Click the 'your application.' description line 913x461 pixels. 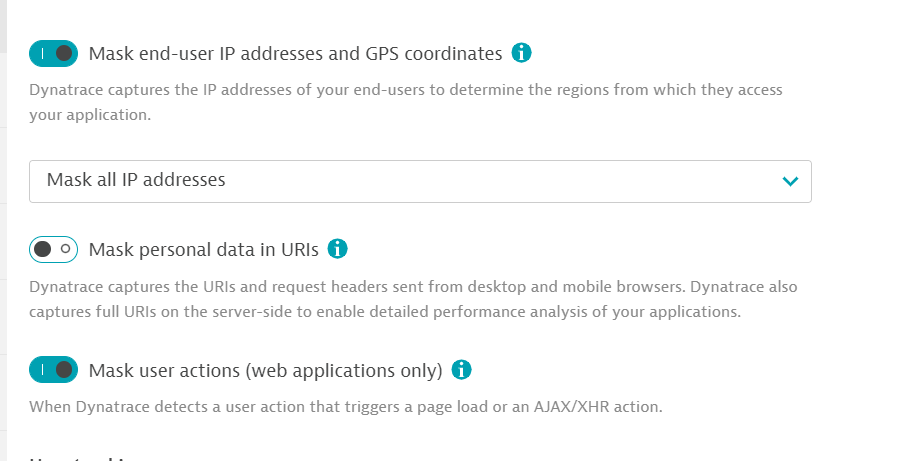89,115
